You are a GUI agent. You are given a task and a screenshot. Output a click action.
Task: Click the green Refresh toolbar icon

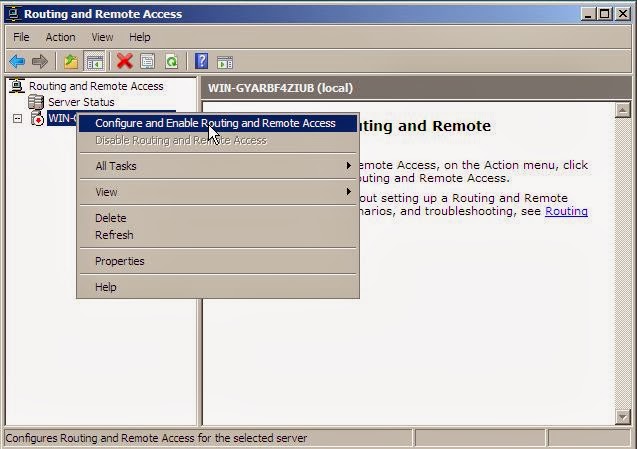(171, 62)
